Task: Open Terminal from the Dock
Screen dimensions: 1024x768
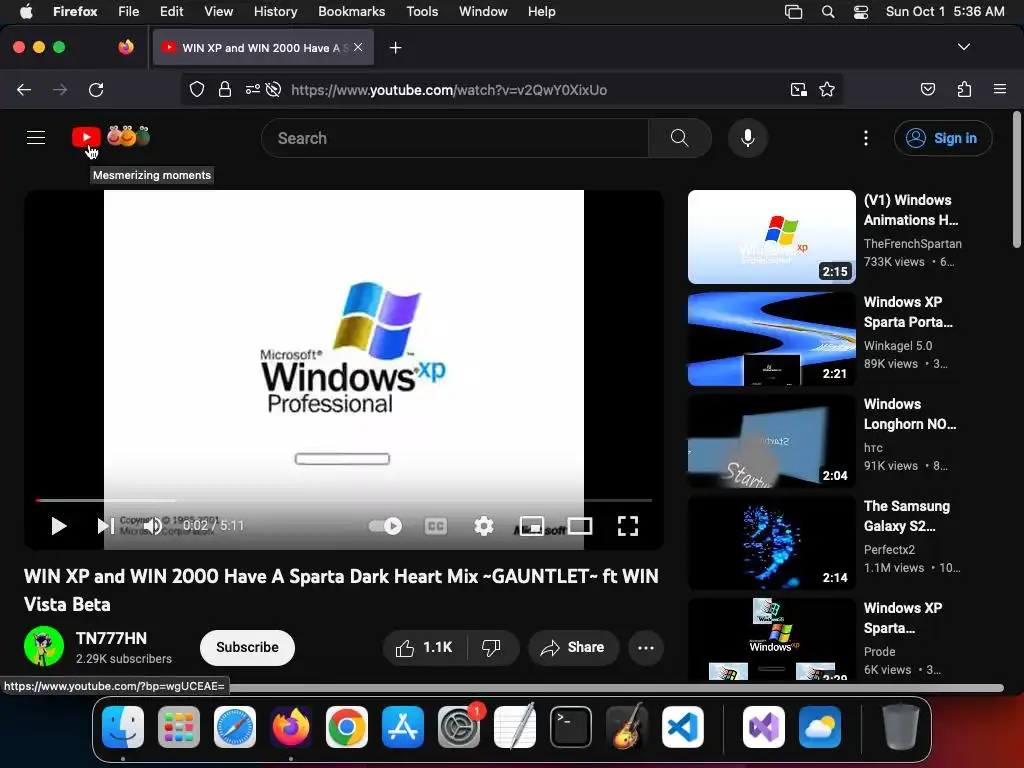Action: (571, 727)
